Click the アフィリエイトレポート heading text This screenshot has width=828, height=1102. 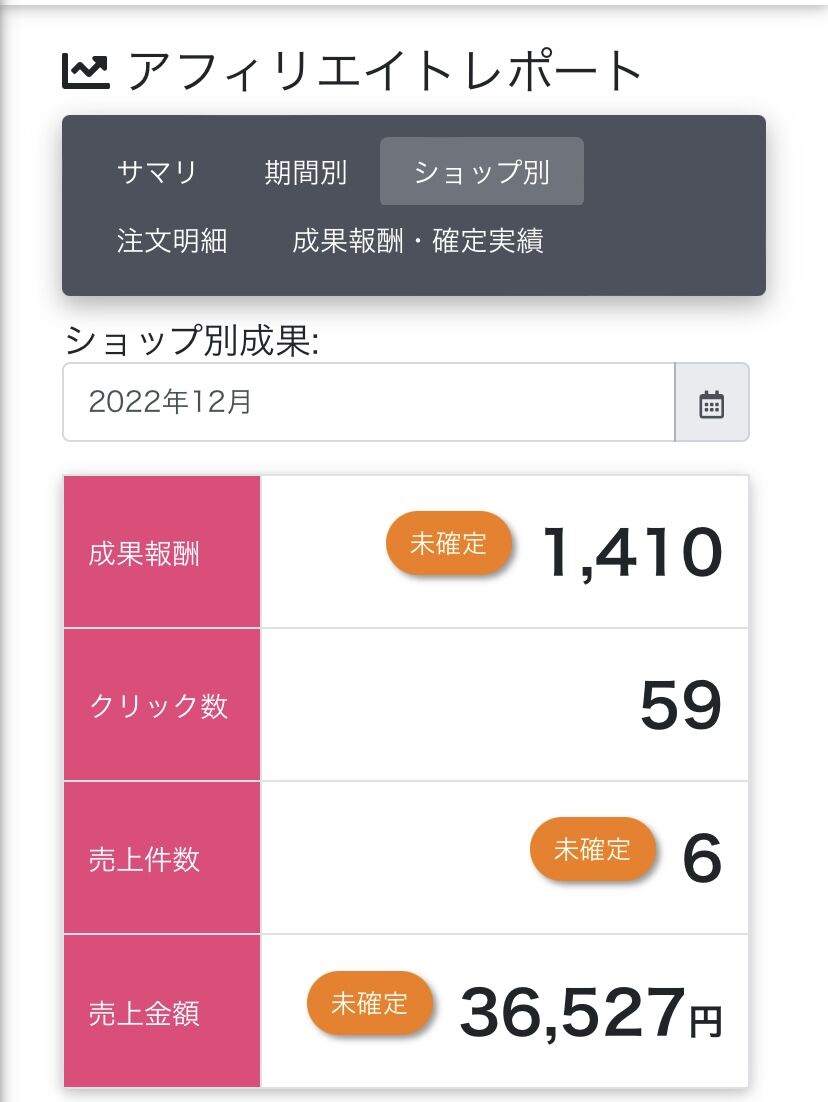click(x=386, y=71)
